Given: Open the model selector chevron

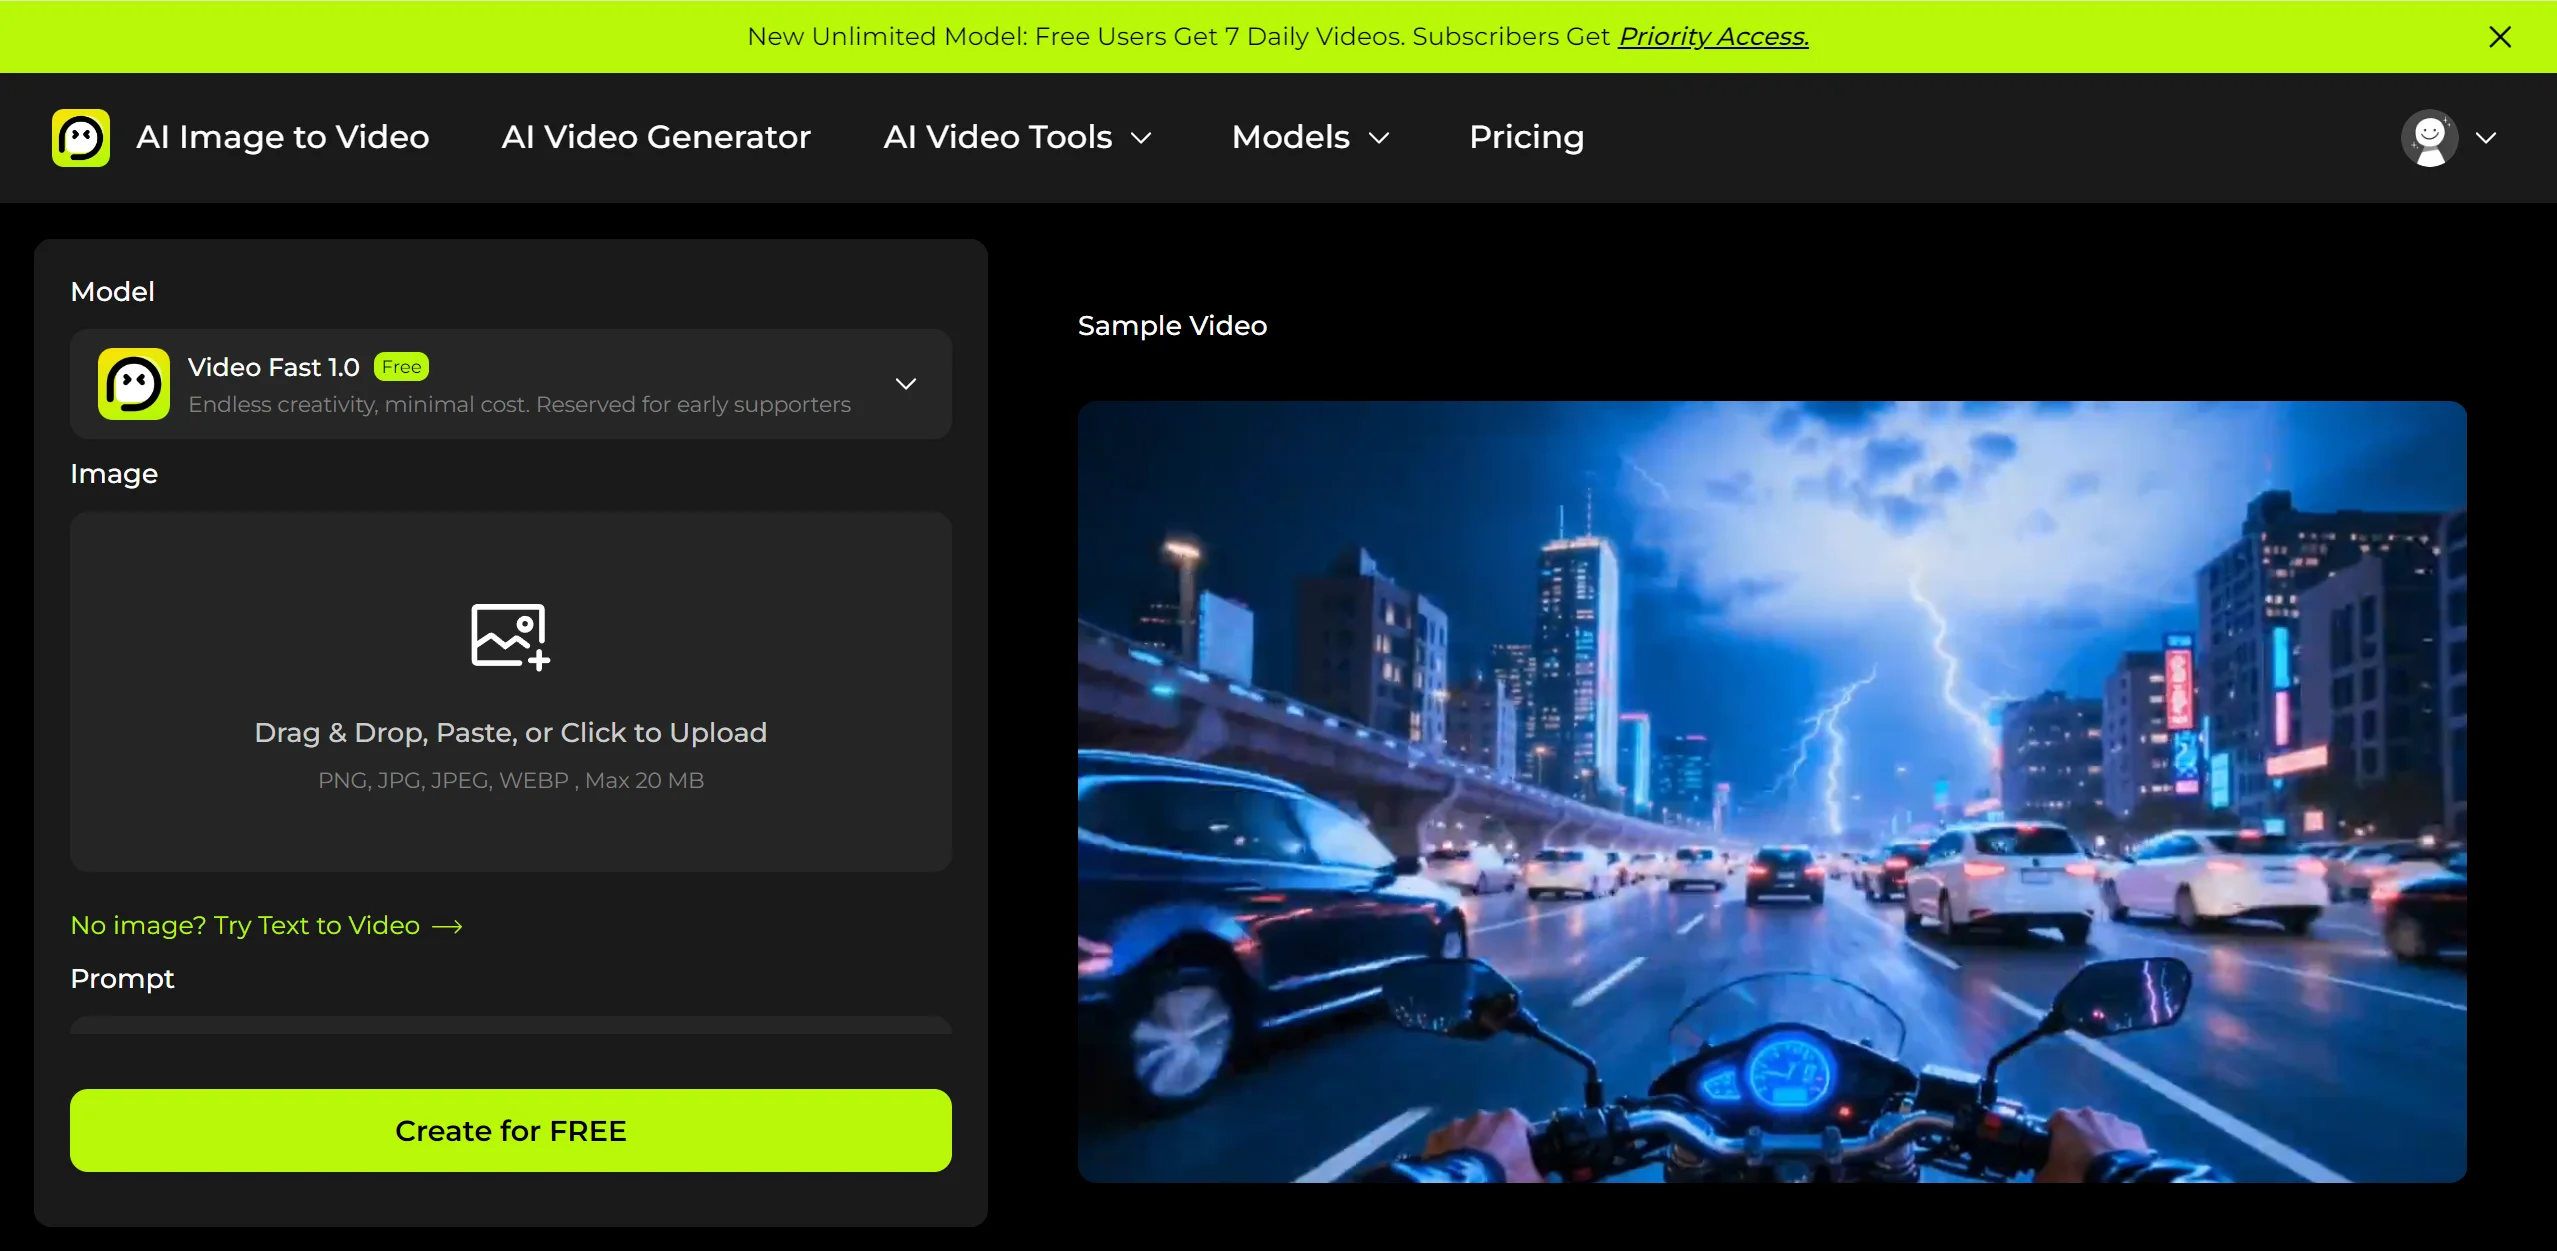Looking at the screenshot, I should point(906,384).
